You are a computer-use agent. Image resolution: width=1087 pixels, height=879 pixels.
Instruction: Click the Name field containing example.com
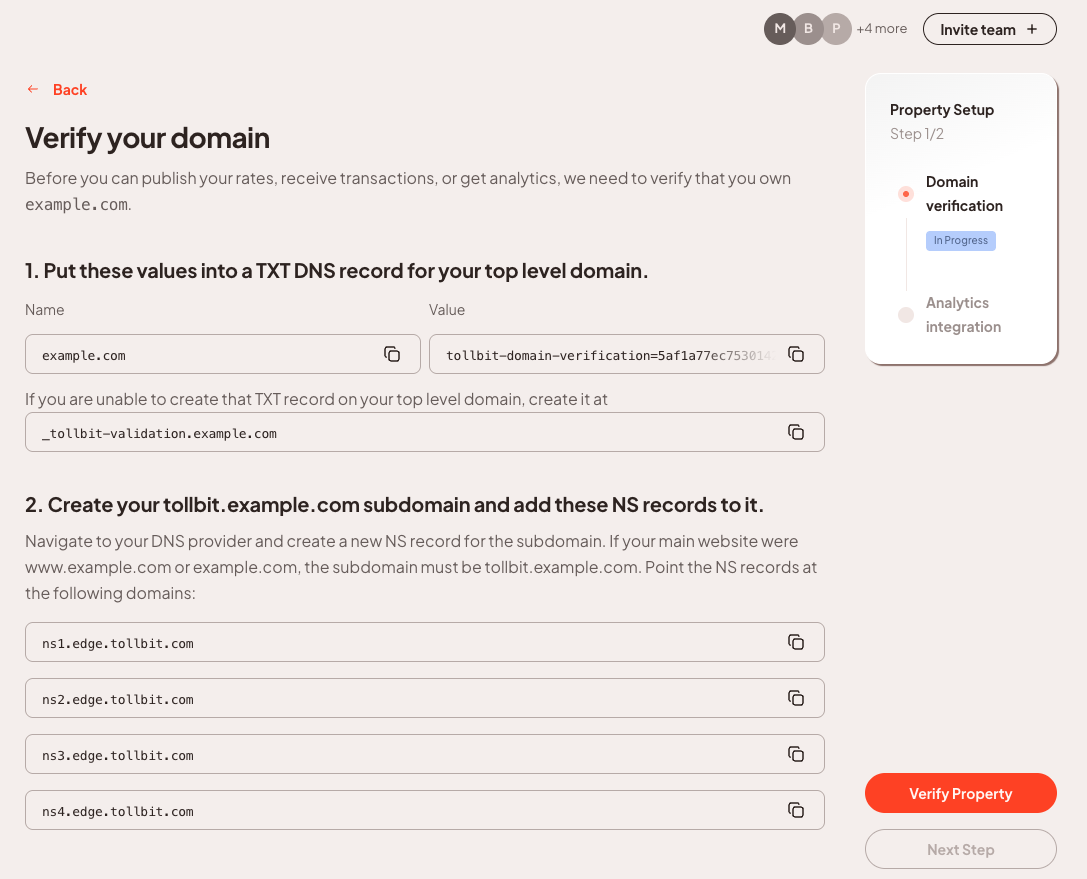click(223, 354)
